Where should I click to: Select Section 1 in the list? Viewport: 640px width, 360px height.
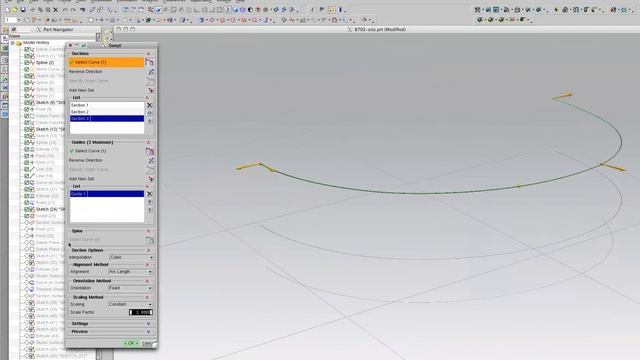point(107,105)
